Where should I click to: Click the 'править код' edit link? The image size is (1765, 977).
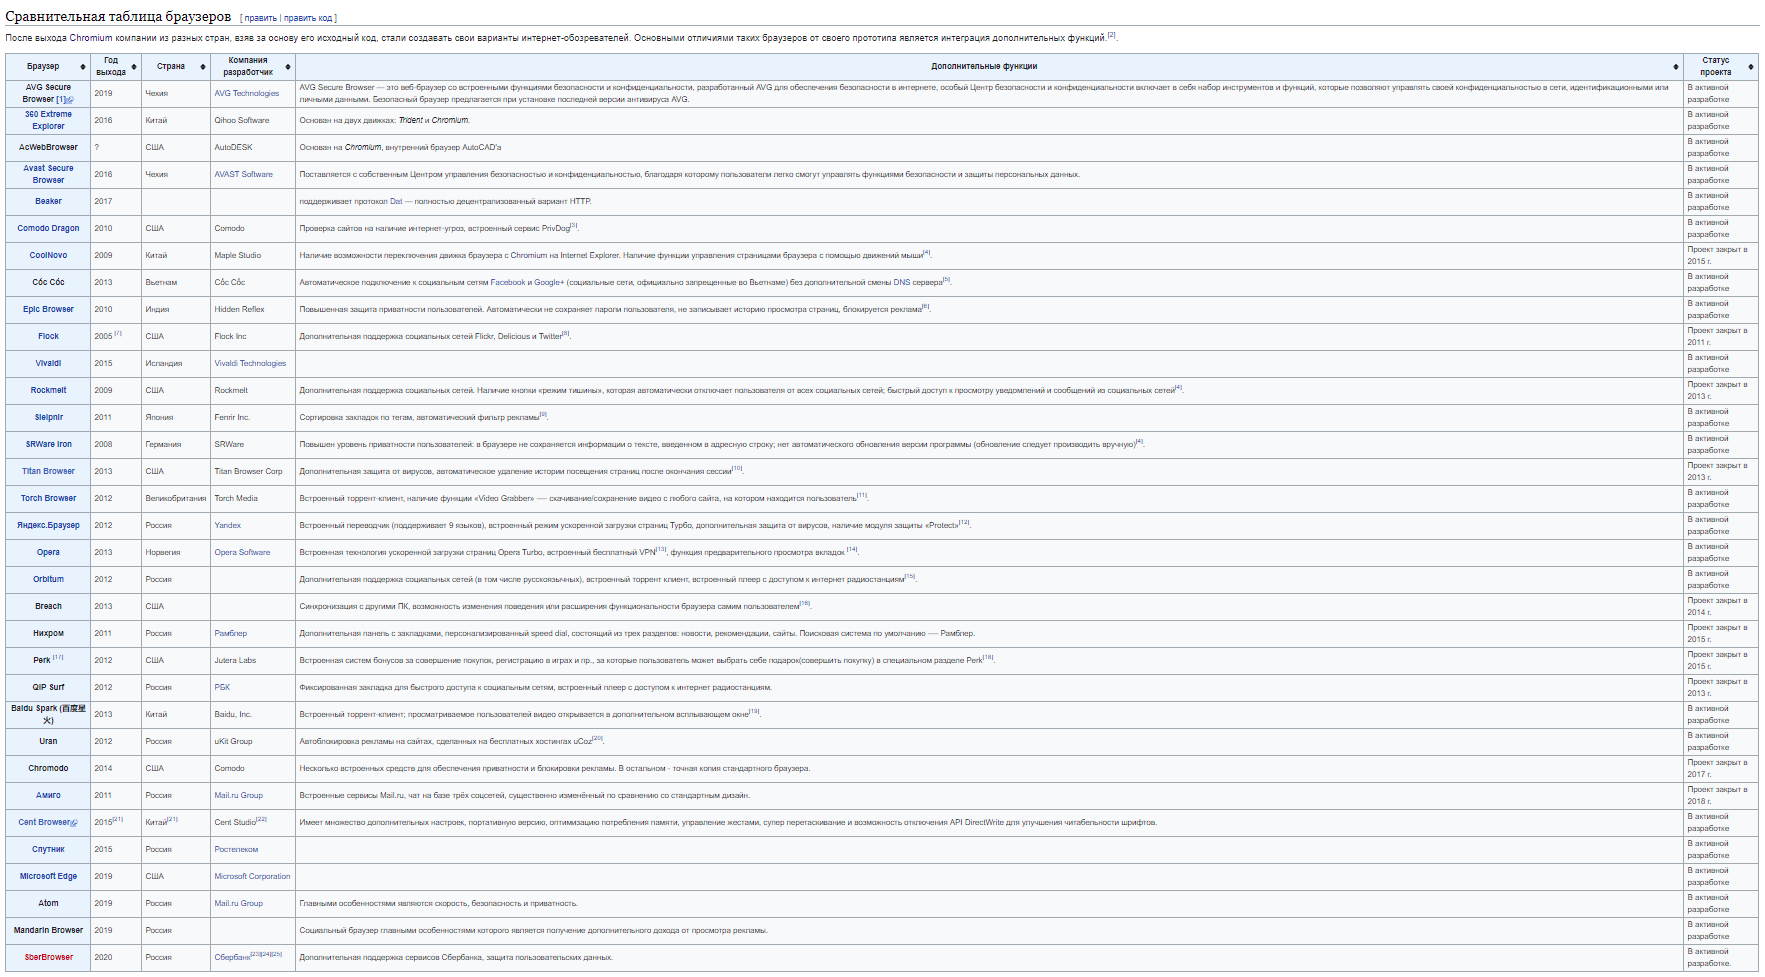308,18
